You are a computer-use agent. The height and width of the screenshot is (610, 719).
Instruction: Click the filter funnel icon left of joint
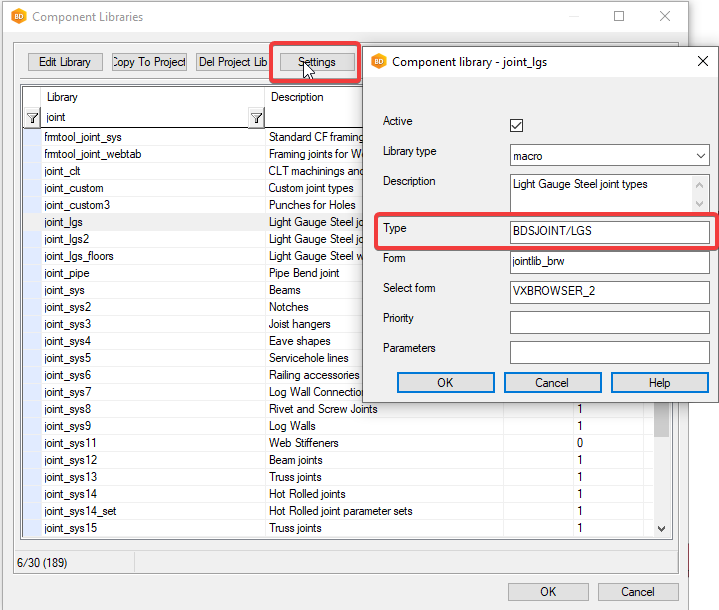coord(32,118)
